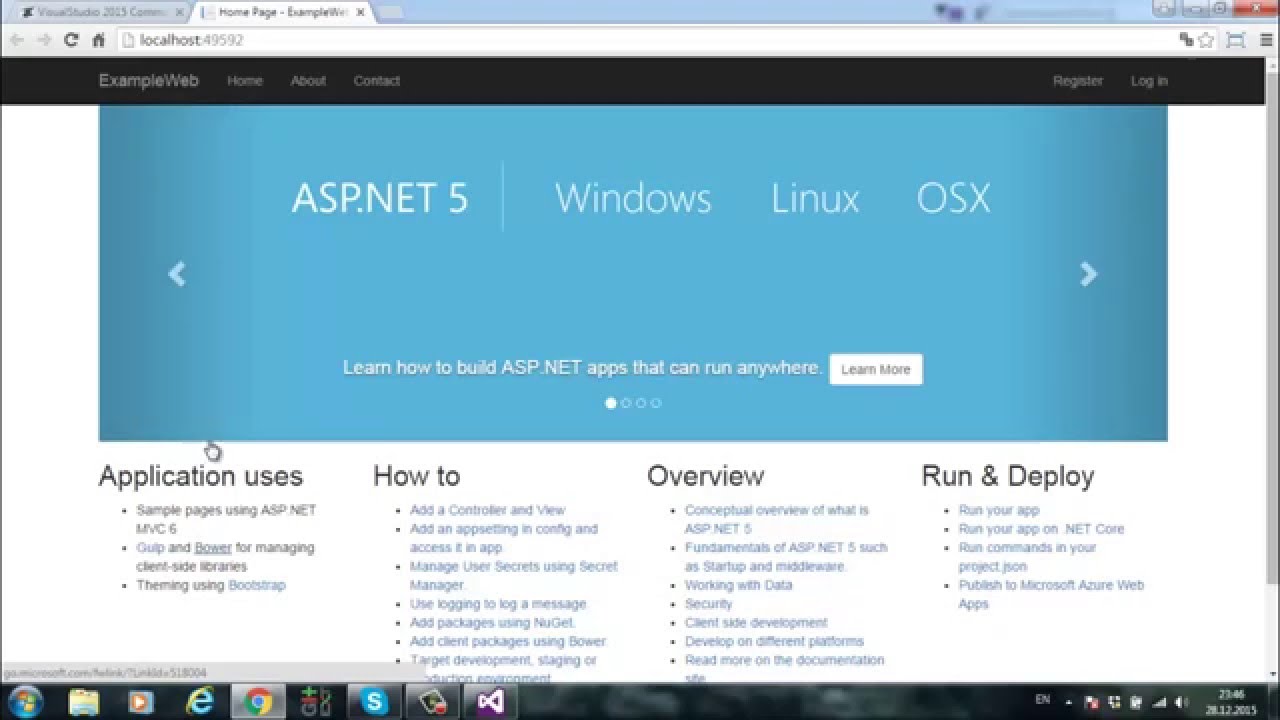
Task: Click the network signal icon in the tray
Action: point(1160,702)
